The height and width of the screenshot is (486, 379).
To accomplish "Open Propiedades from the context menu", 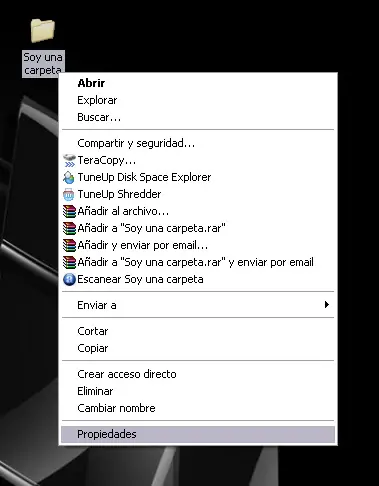I will point(198,434).
